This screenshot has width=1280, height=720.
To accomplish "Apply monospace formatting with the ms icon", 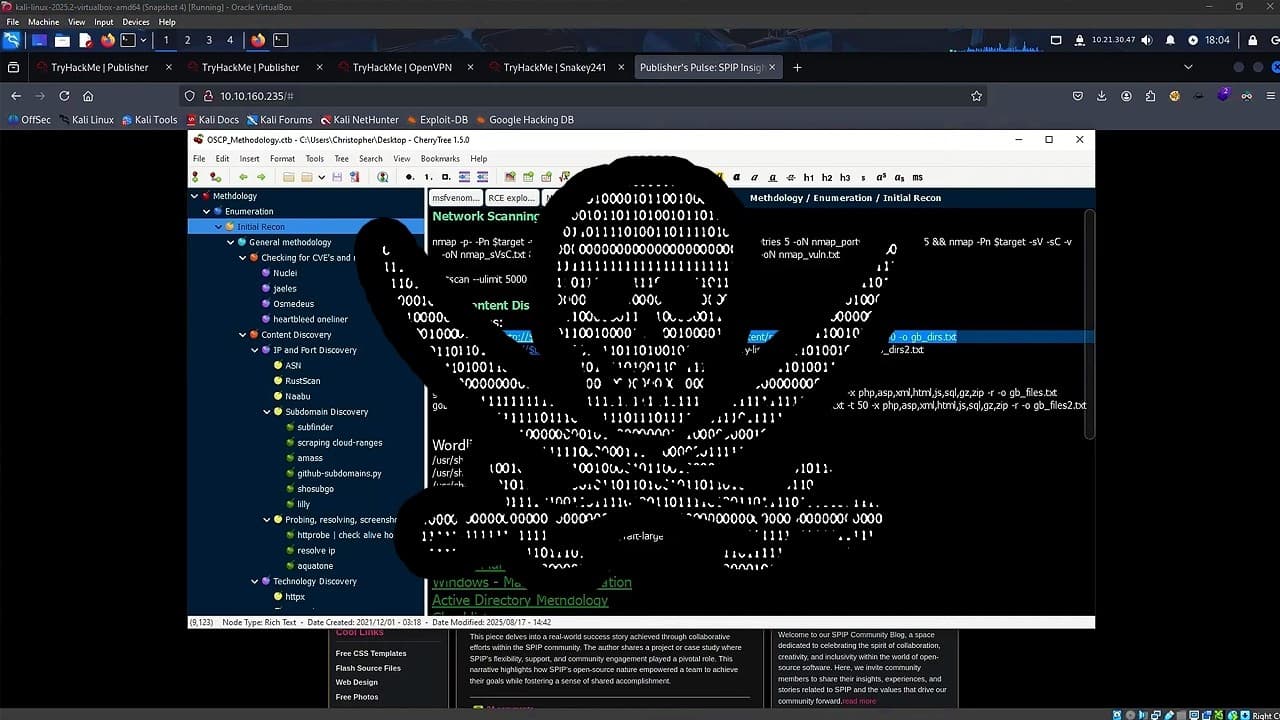I will click(917, 177).
